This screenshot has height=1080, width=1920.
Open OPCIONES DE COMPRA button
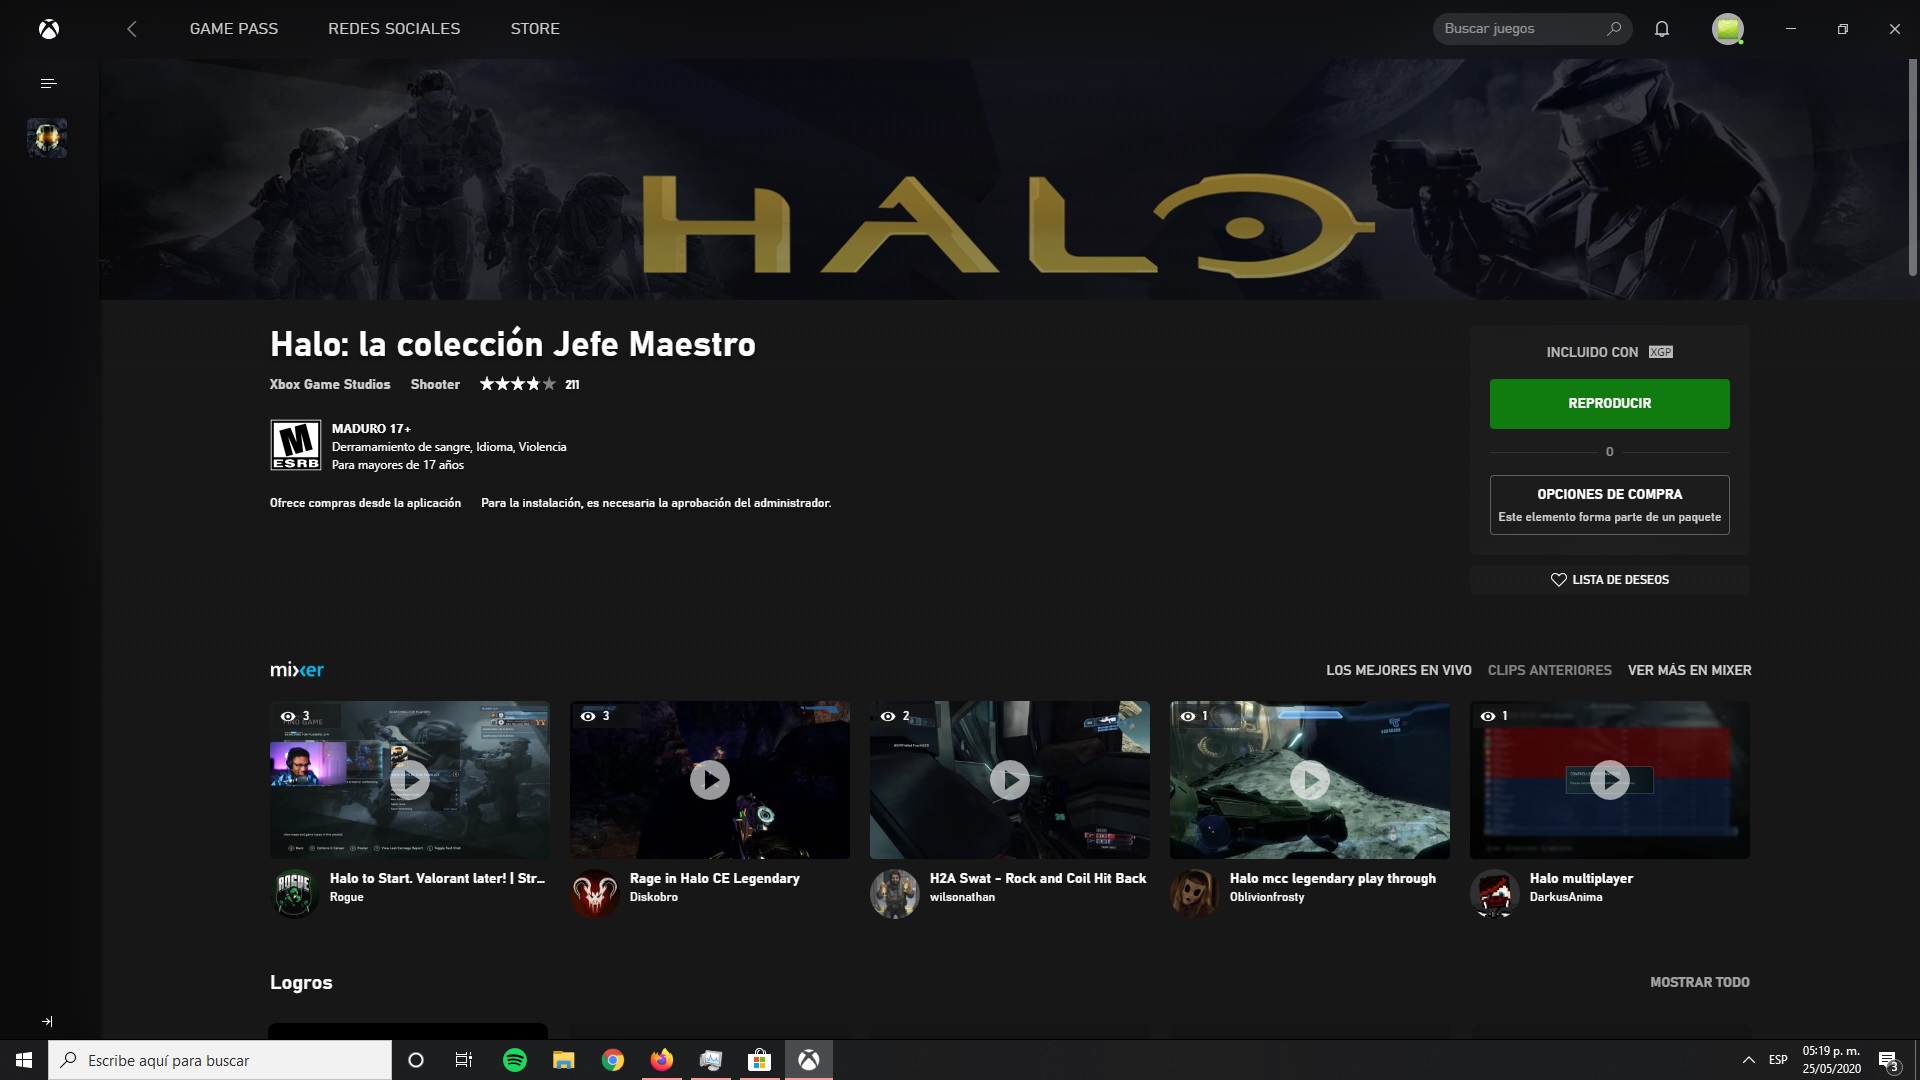(x=1609, y=505)
